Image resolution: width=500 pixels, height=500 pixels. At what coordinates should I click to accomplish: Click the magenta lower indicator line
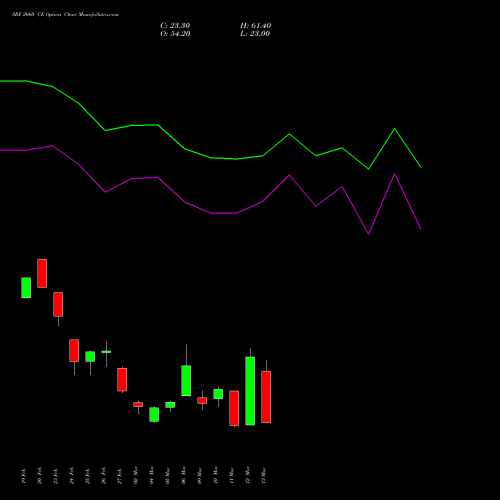pos(210,213)
